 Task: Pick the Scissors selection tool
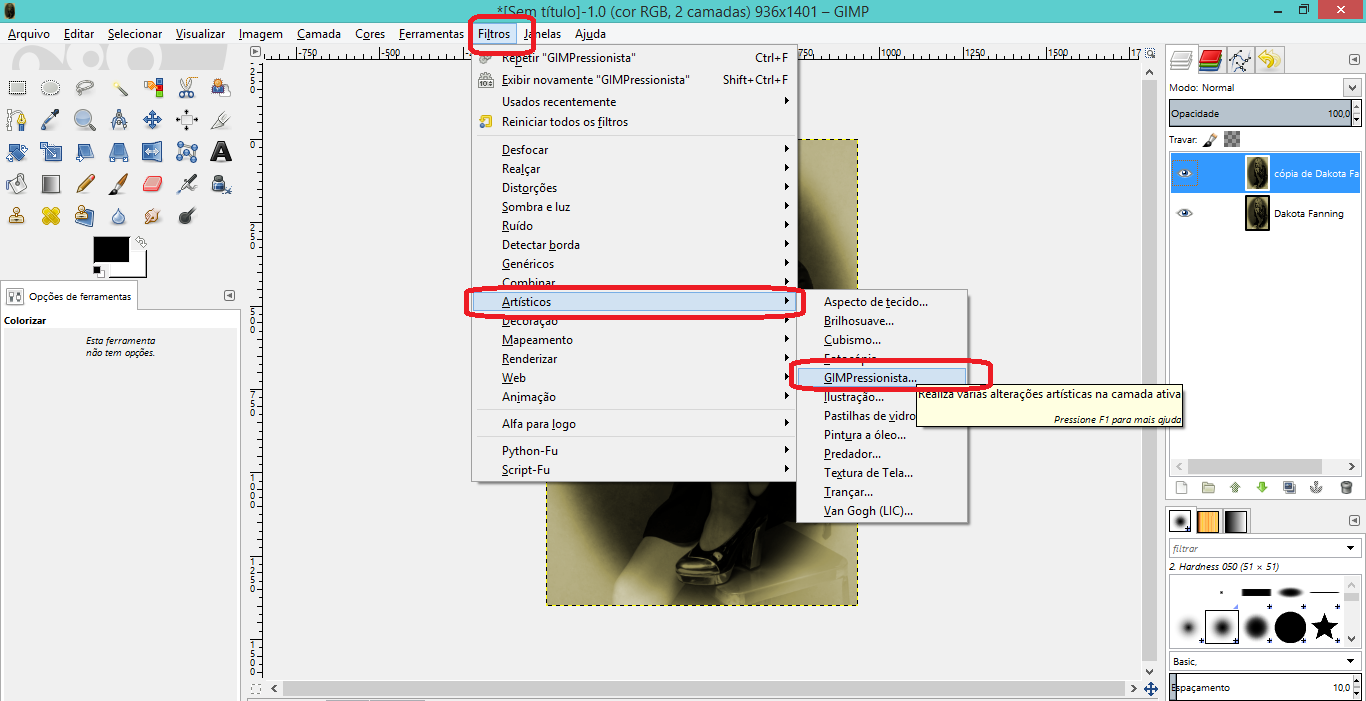pyautogui.click(x=186, y=88)
